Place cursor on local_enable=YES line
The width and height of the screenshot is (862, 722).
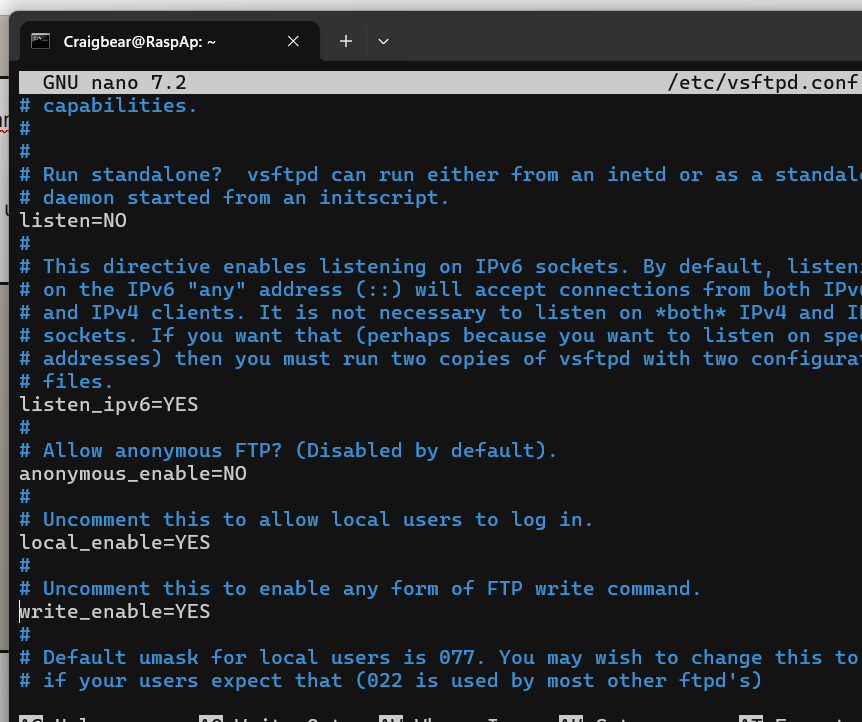point(115,542)
